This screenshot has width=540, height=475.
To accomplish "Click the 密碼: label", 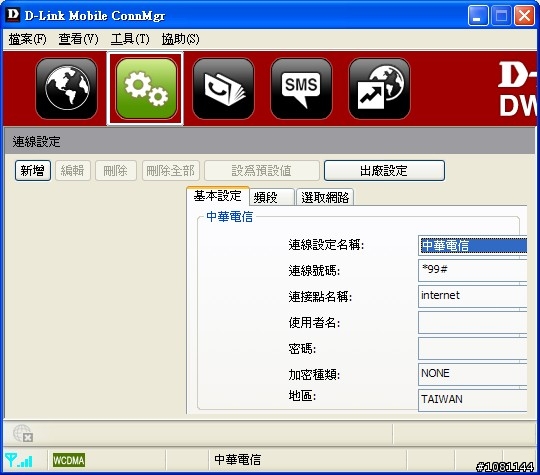I will [302, 349].
